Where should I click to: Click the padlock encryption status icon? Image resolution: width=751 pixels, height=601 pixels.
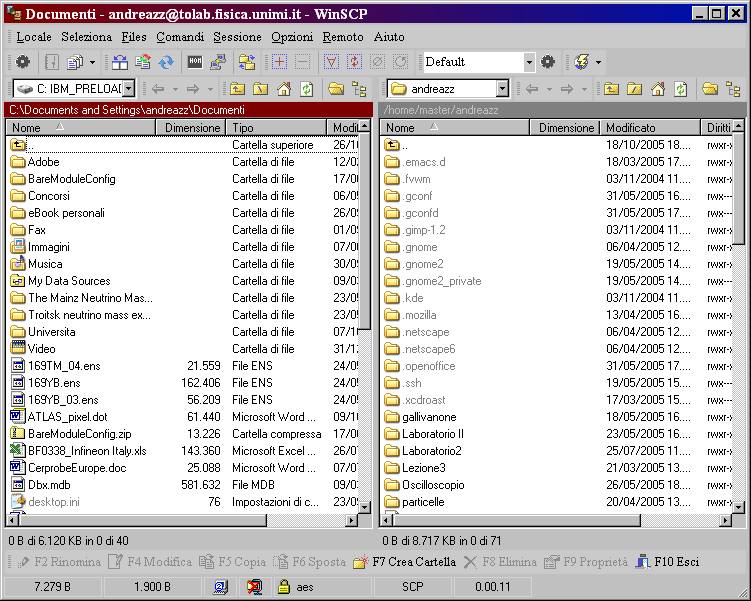[284, 586]
